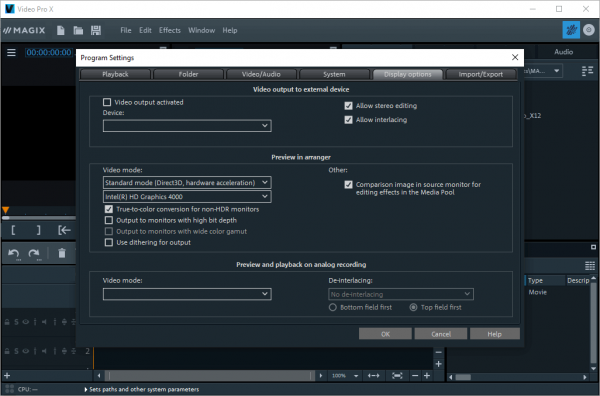Solo track 2 with its S icon
The image size is (600, 396).
(16, 351)
